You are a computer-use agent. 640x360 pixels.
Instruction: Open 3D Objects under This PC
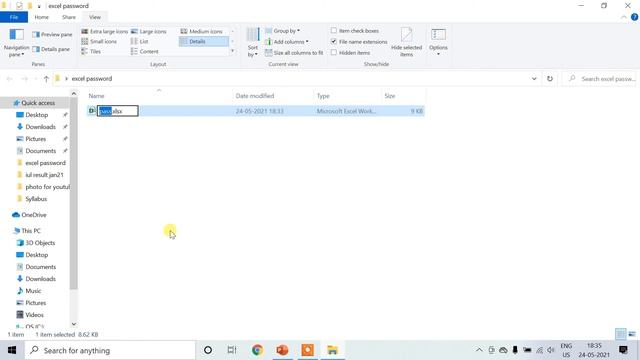point(40,243)
